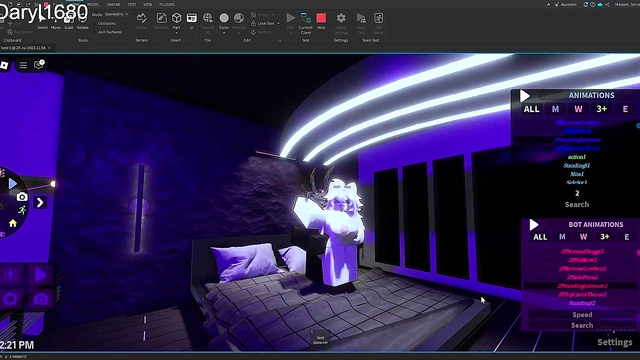
Task: Open the in-game hamburger menu
Action: (x=23, y=65)
